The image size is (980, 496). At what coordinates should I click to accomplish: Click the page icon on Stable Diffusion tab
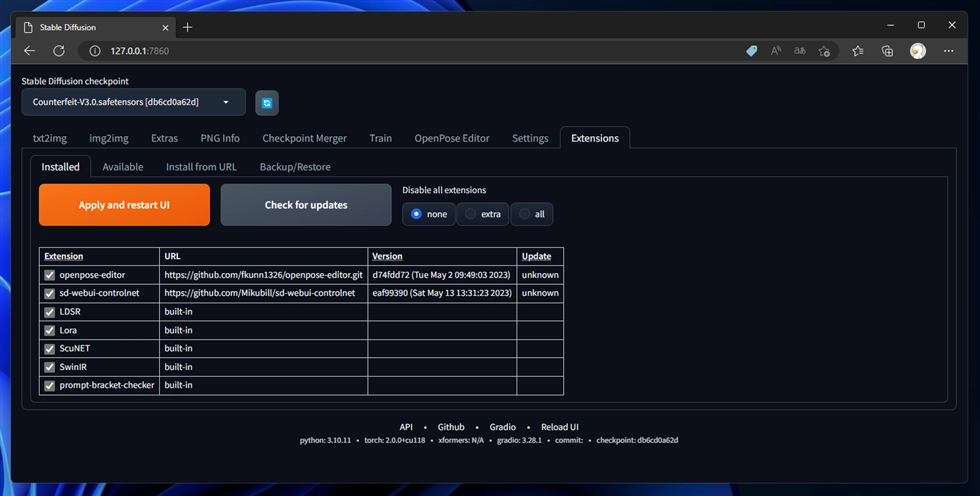click(28, 27)
